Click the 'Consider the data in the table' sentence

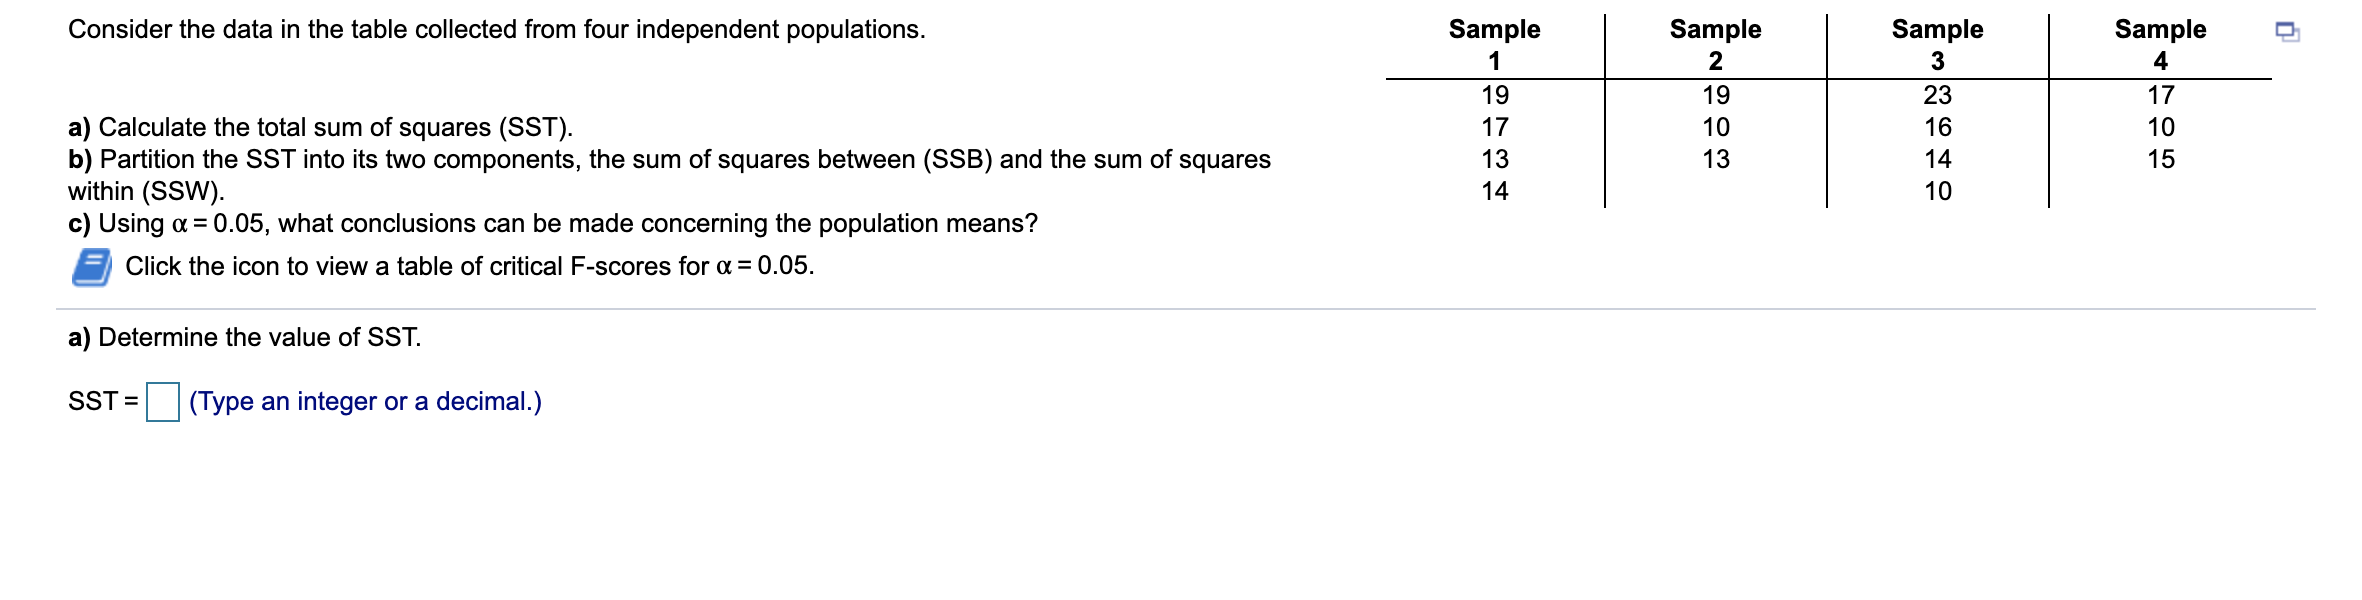pyautogui.click(x=497, y=30)
